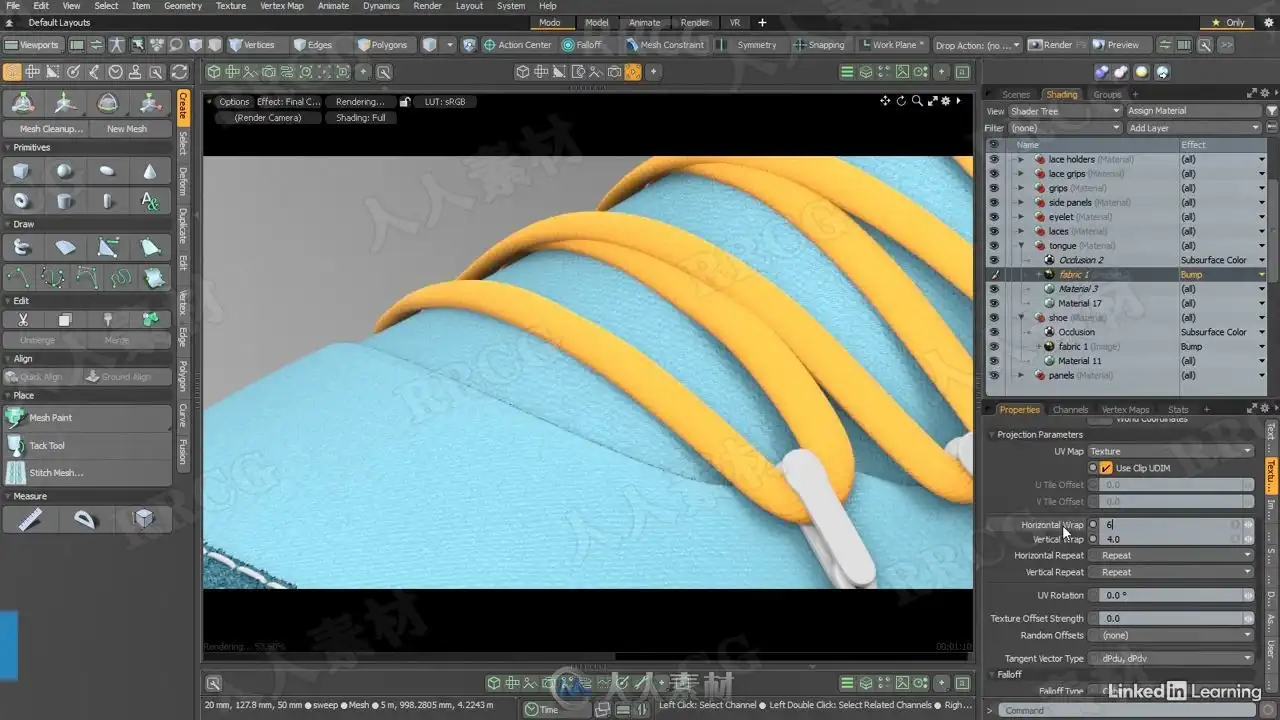
Task: Click the Command input field
Action: click(1130, 711)
